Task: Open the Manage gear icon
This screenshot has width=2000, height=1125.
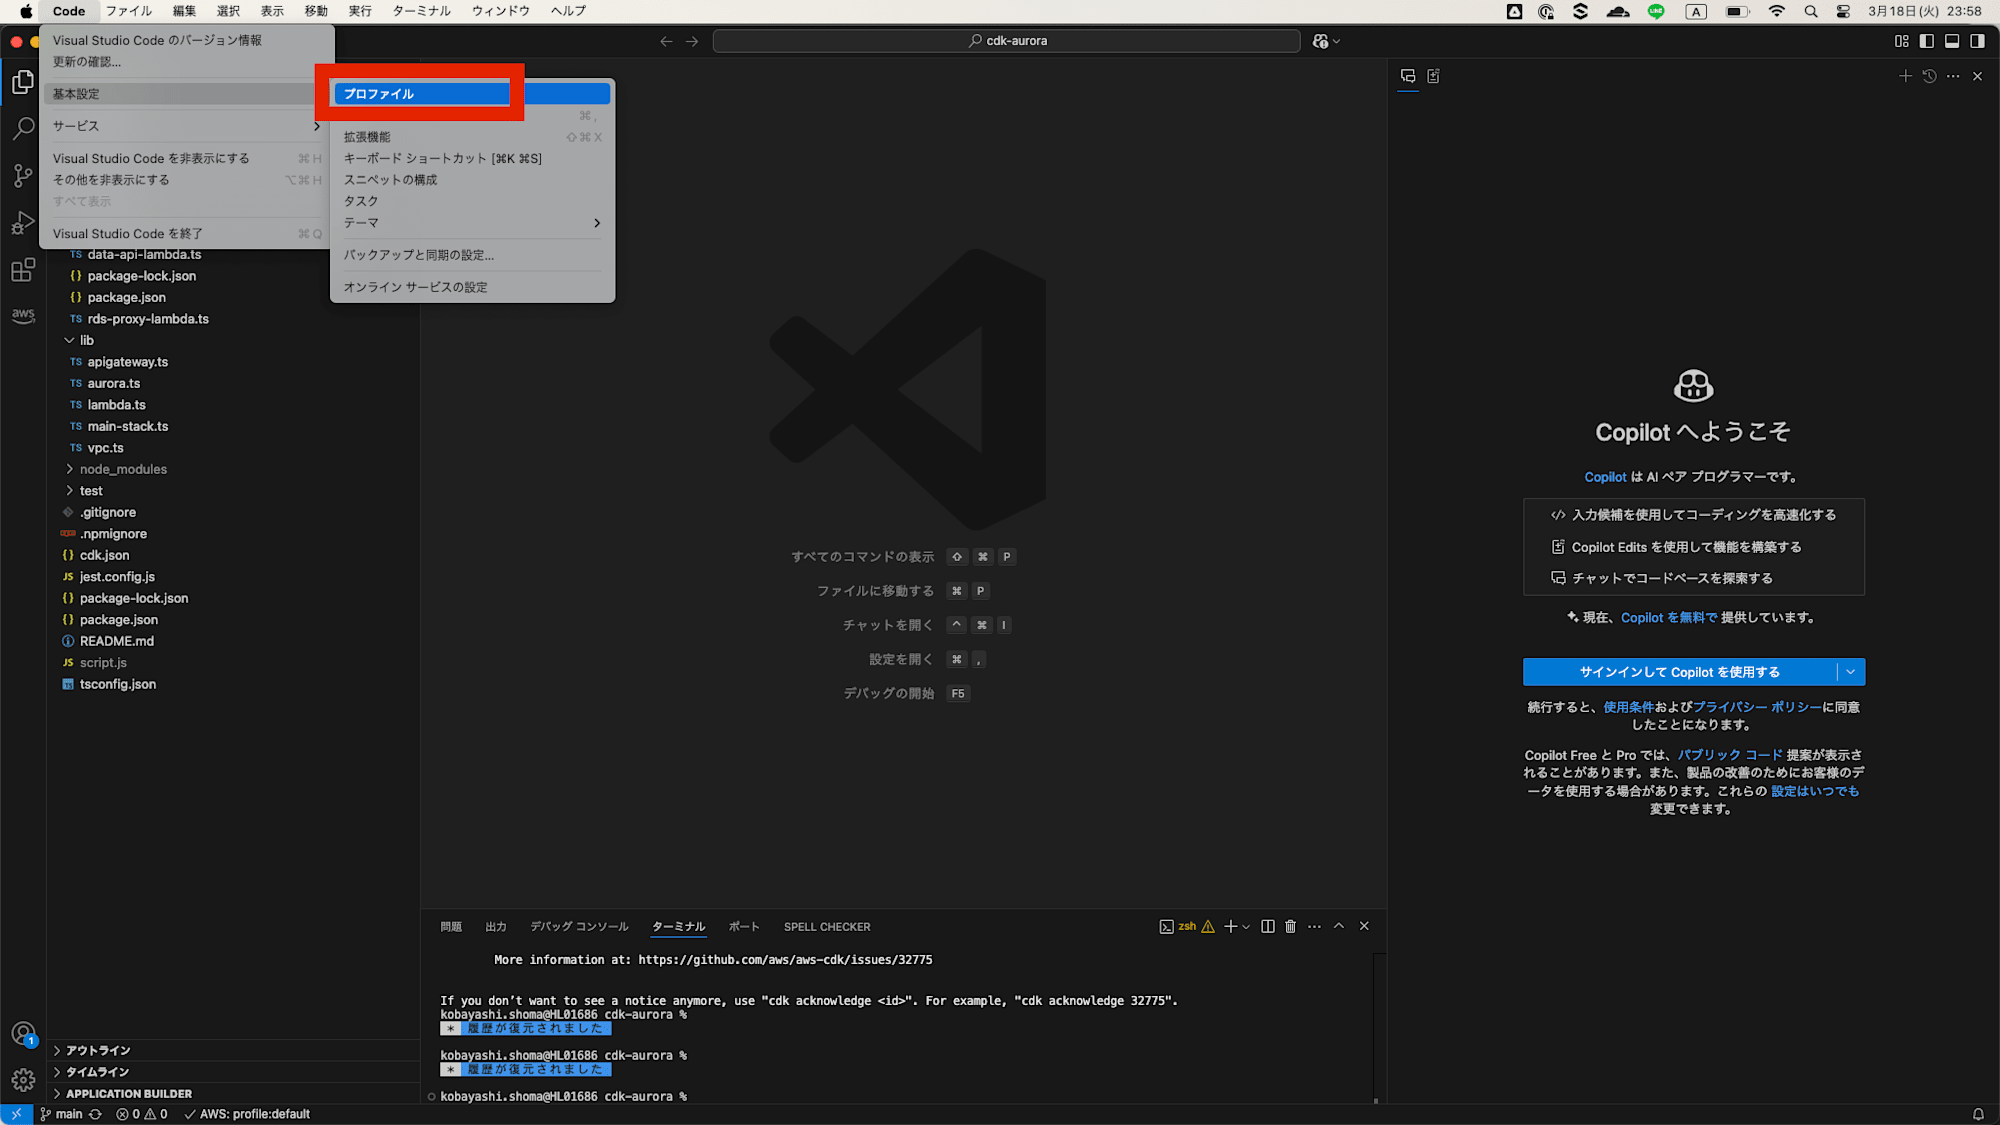Action: pyautogui.click(x=23, y=1080)
